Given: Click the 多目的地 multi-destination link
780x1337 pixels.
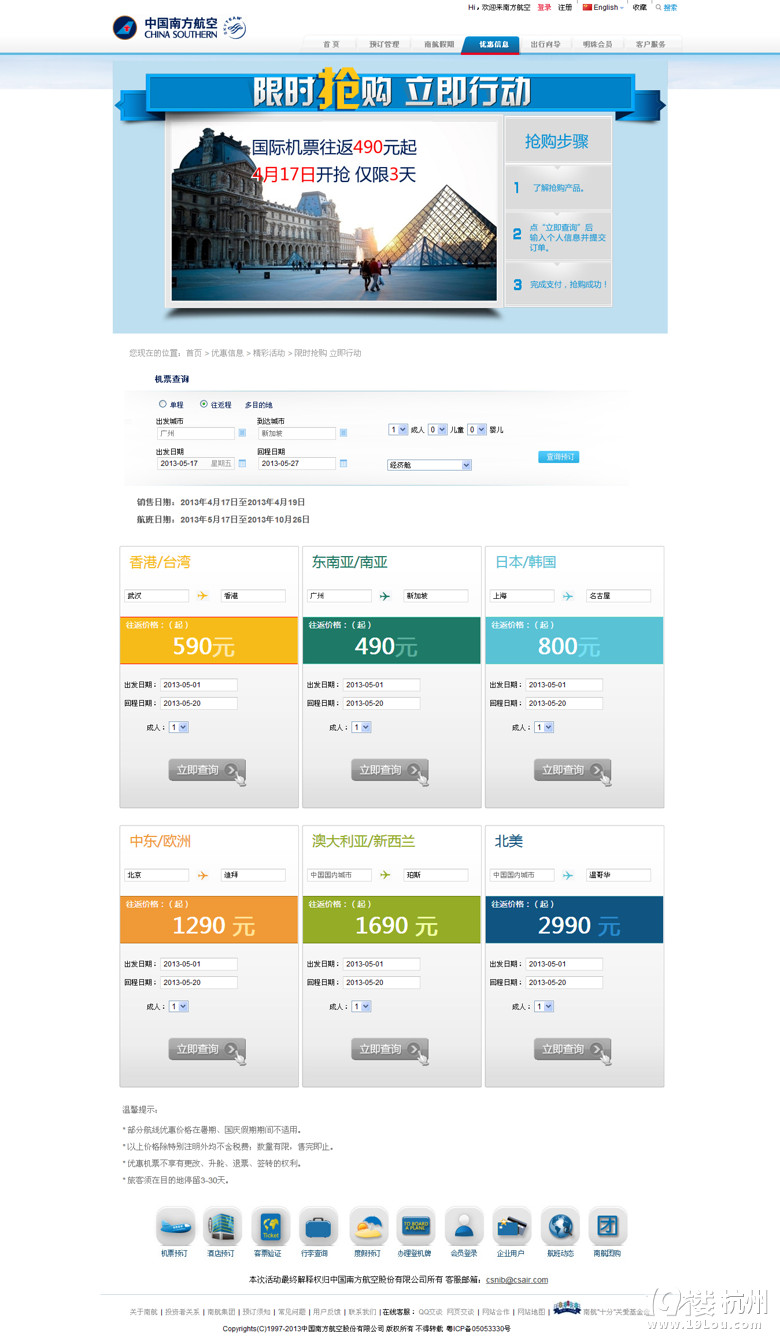Looking at the screenshot, I should (x=259, y=405).
